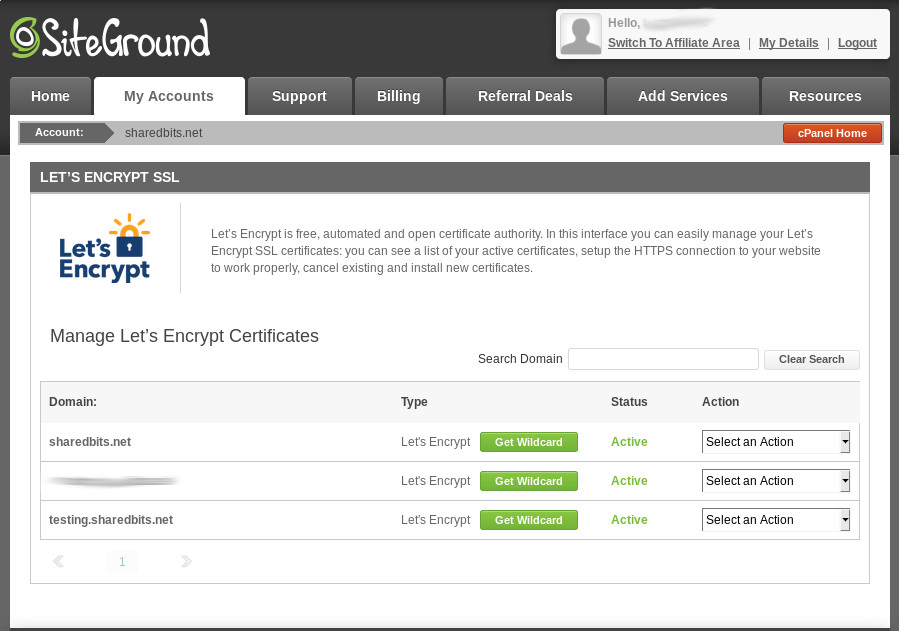Click the cPanel Home button
The image size is (899, 631).
click(832, 133)
